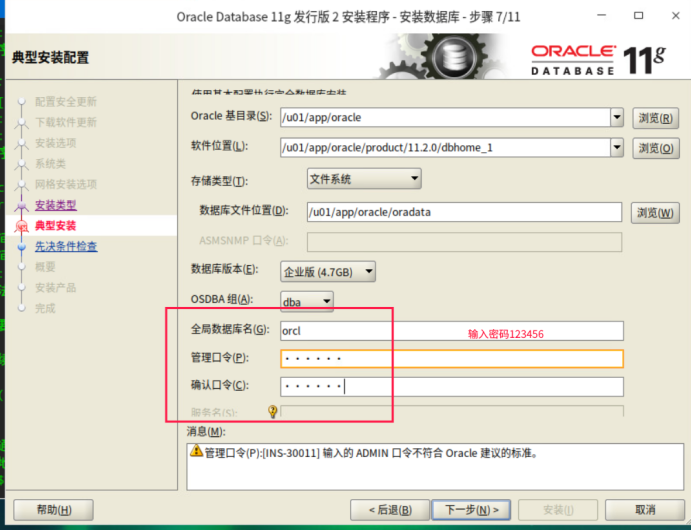Image resolution: width=691 pixels, height=531 pixels.
Task: Click the 系统类 step
Action: (x=50, y=163)
